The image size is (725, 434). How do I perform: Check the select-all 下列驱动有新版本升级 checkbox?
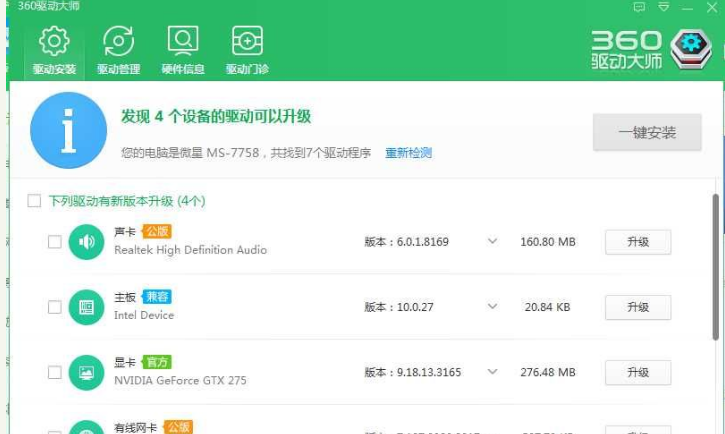coord(34,201)
